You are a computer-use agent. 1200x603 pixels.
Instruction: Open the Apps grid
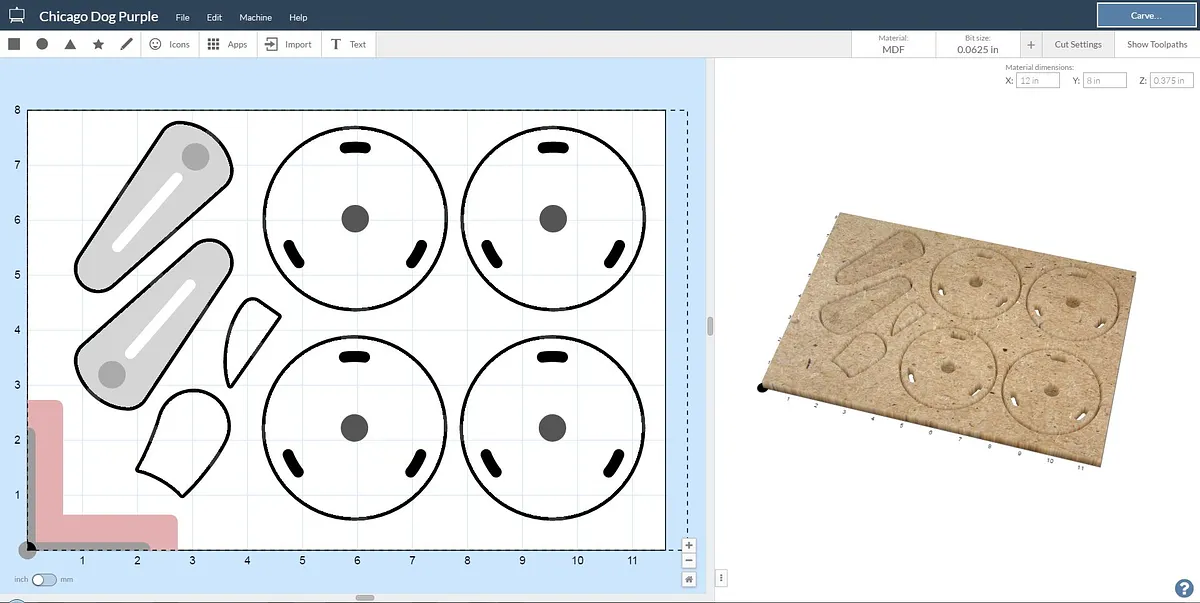(227, 44)
